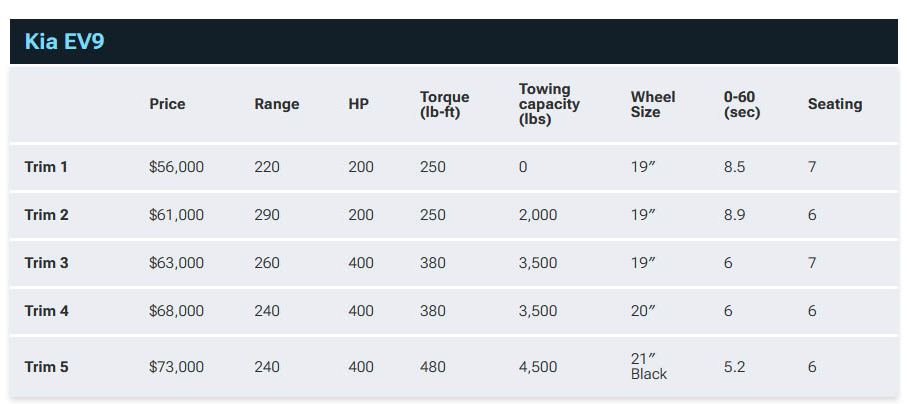Screen dimensions: 907x404
Task: Select the Towing capacity (lbs) header
Action: pyautogui.click(x=549, y=104)
